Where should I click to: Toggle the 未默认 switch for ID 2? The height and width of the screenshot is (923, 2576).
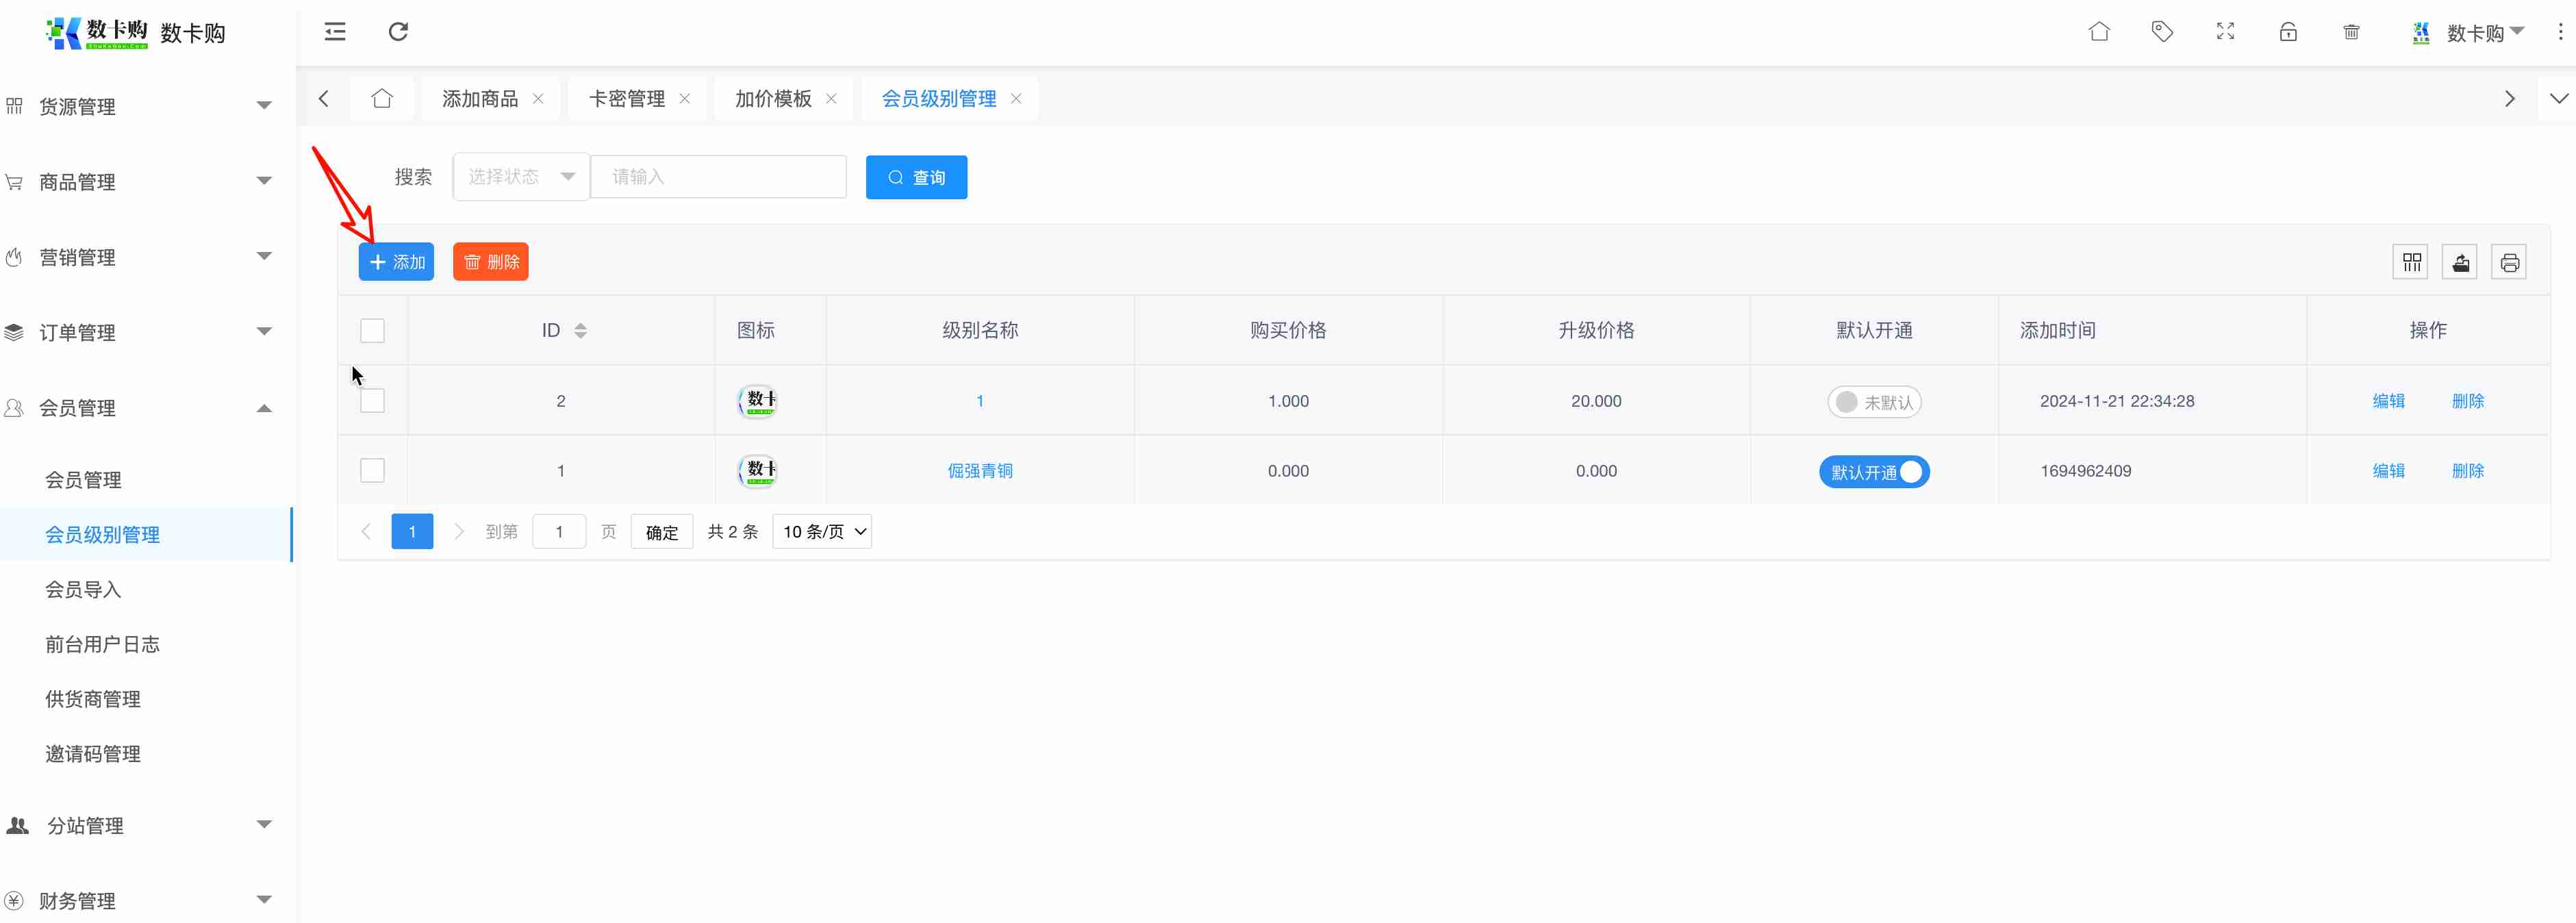click(x=1874, y=402)
